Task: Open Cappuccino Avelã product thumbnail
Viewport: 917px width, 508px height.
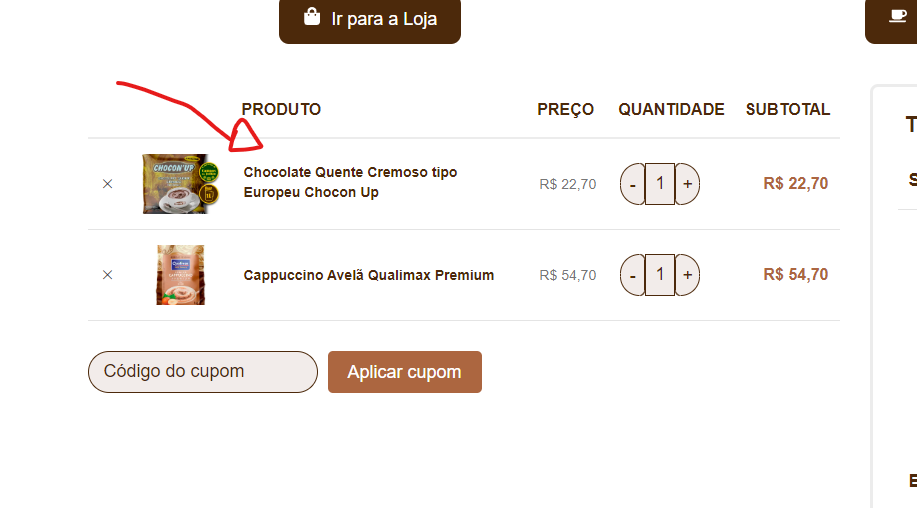Action: pos(181,275)
